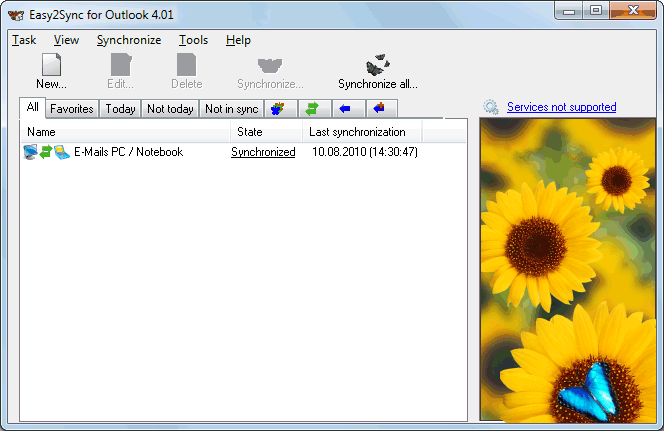
Task: Click the Services gear icon
Action: pos(491,107)
